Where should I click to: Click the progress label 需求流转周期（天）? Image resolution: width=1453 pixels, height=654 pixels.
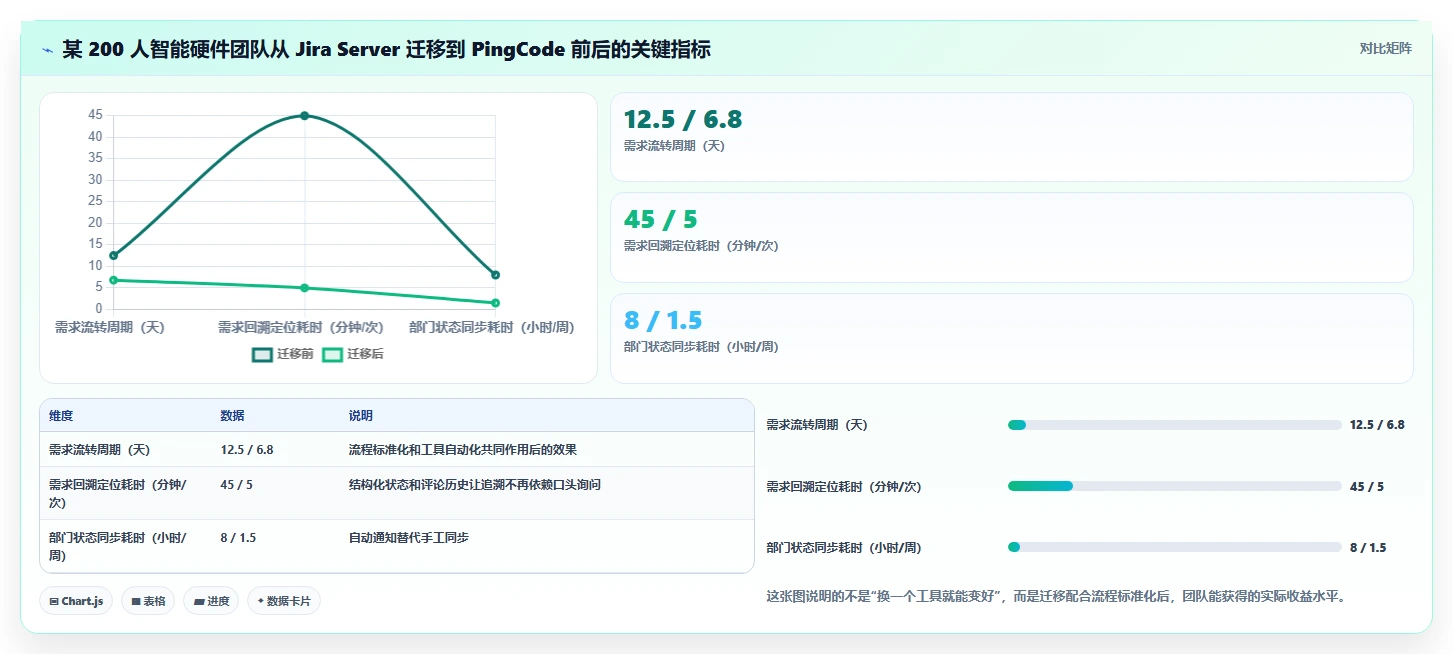817,425
